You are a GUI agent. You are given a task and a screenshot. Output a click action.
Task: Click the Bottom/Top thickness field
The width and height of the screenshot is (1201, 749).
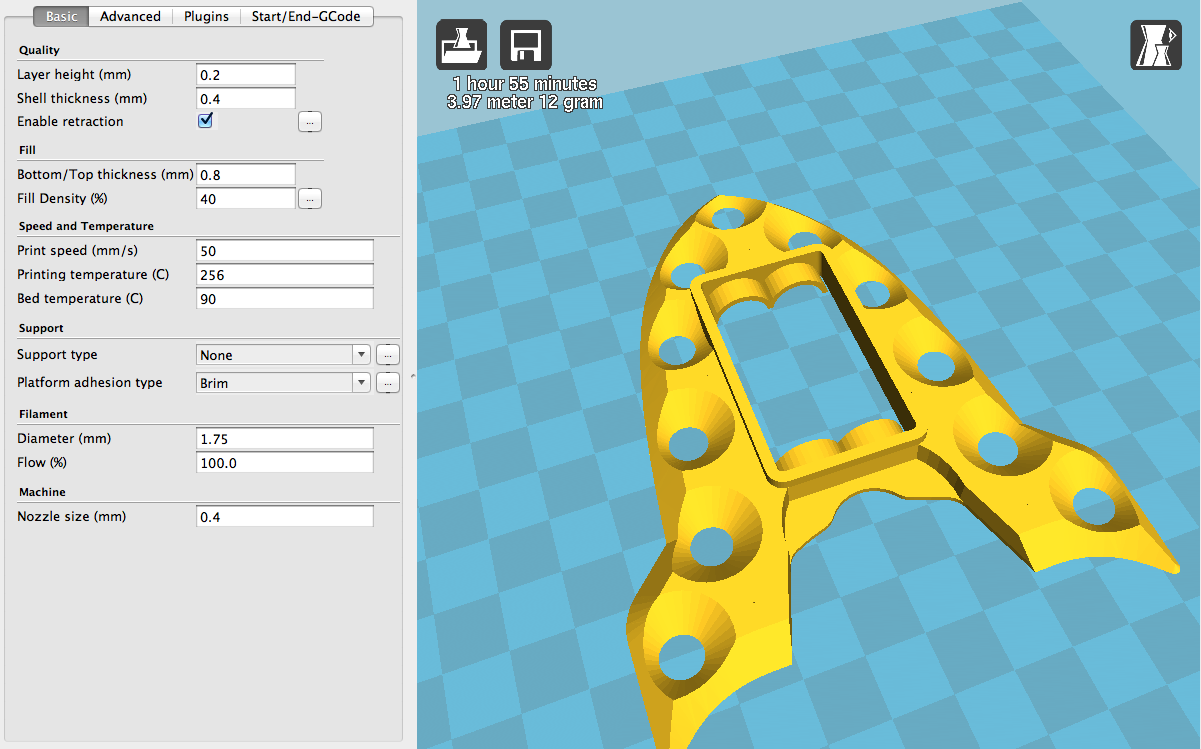coord(246,174)
